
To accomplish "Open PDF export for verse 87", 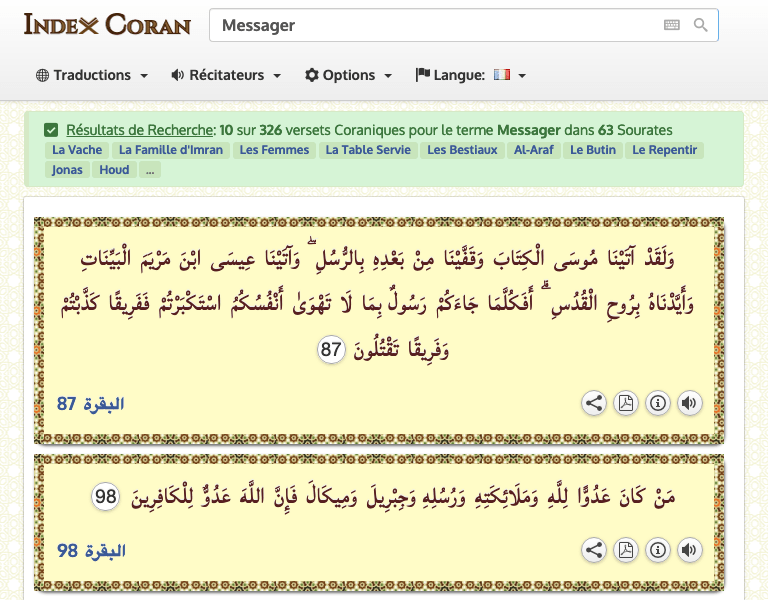I will pyautogui.click(x=625, y=404).
